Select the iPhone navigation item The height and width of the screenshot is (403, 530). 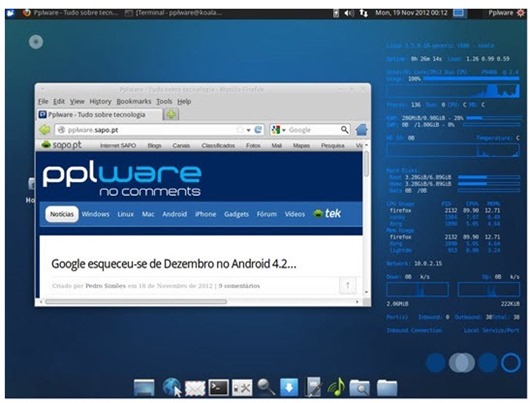click(x=206, y=214)
